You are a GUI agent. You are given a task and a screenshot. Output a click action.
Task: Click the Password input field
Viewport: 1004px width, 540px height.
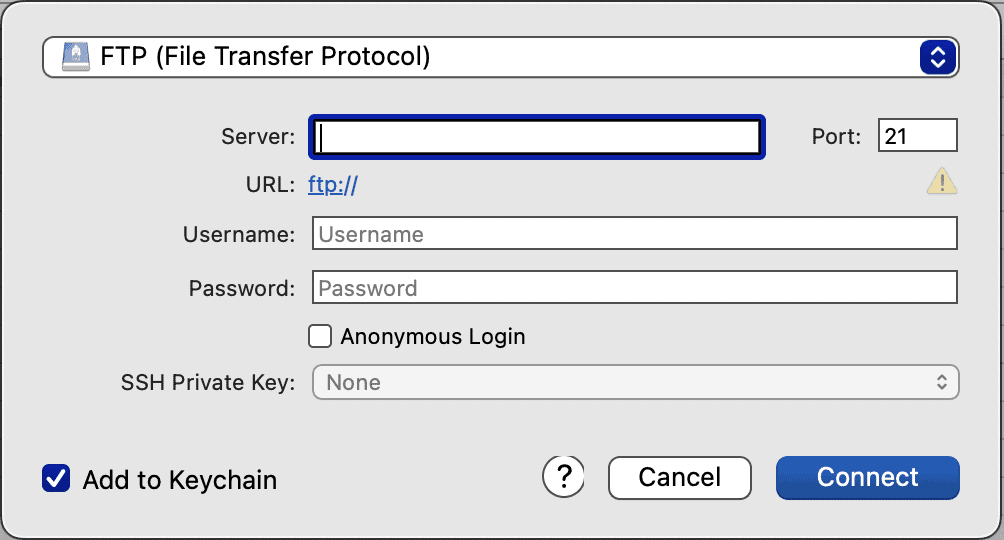pos(634,288)
